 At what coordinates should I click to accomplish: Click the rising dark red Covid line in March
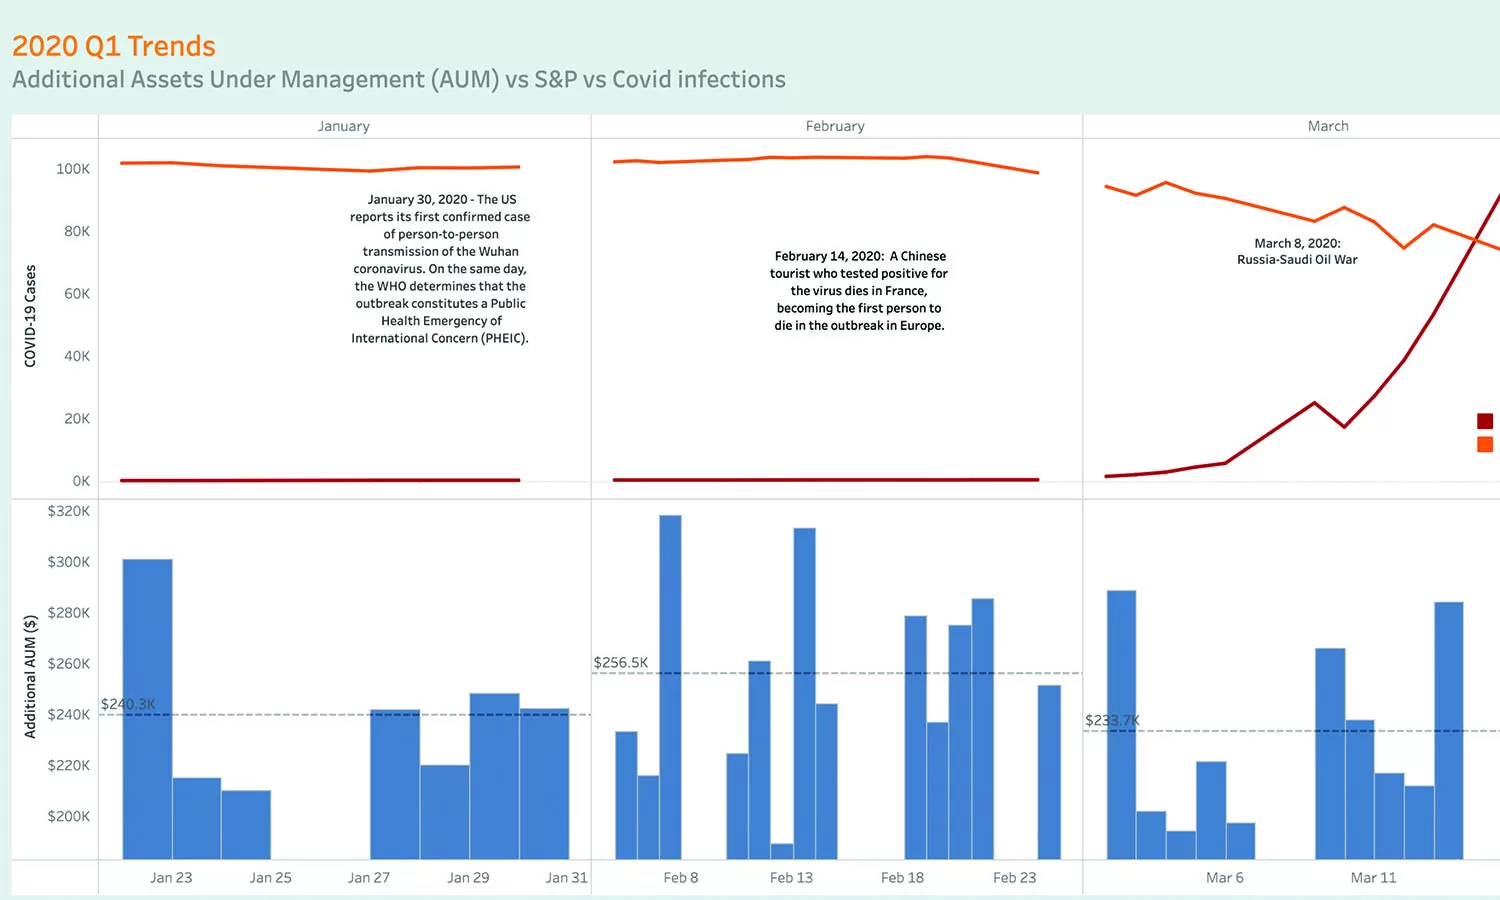tap(1405, 360)
